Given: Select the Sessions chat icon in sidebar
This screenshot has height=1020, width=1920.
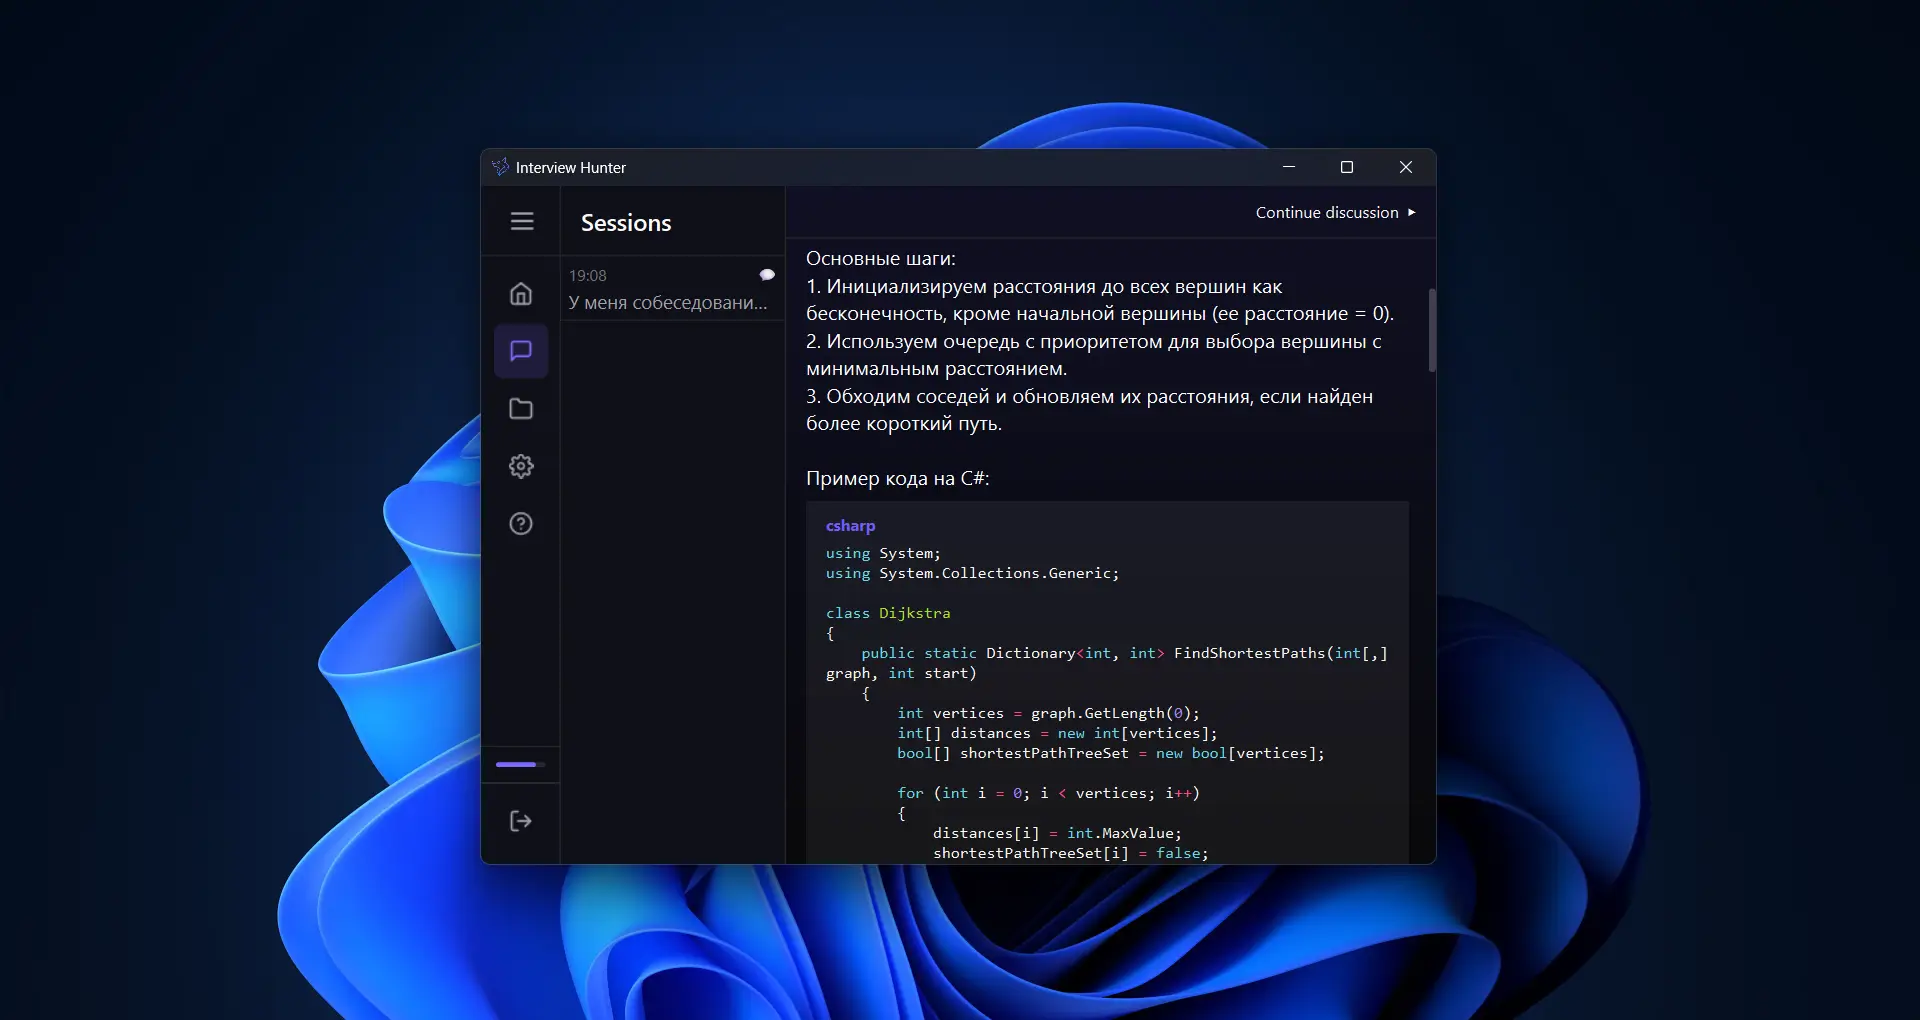Looking at the screenshot, I should [521, 351].
